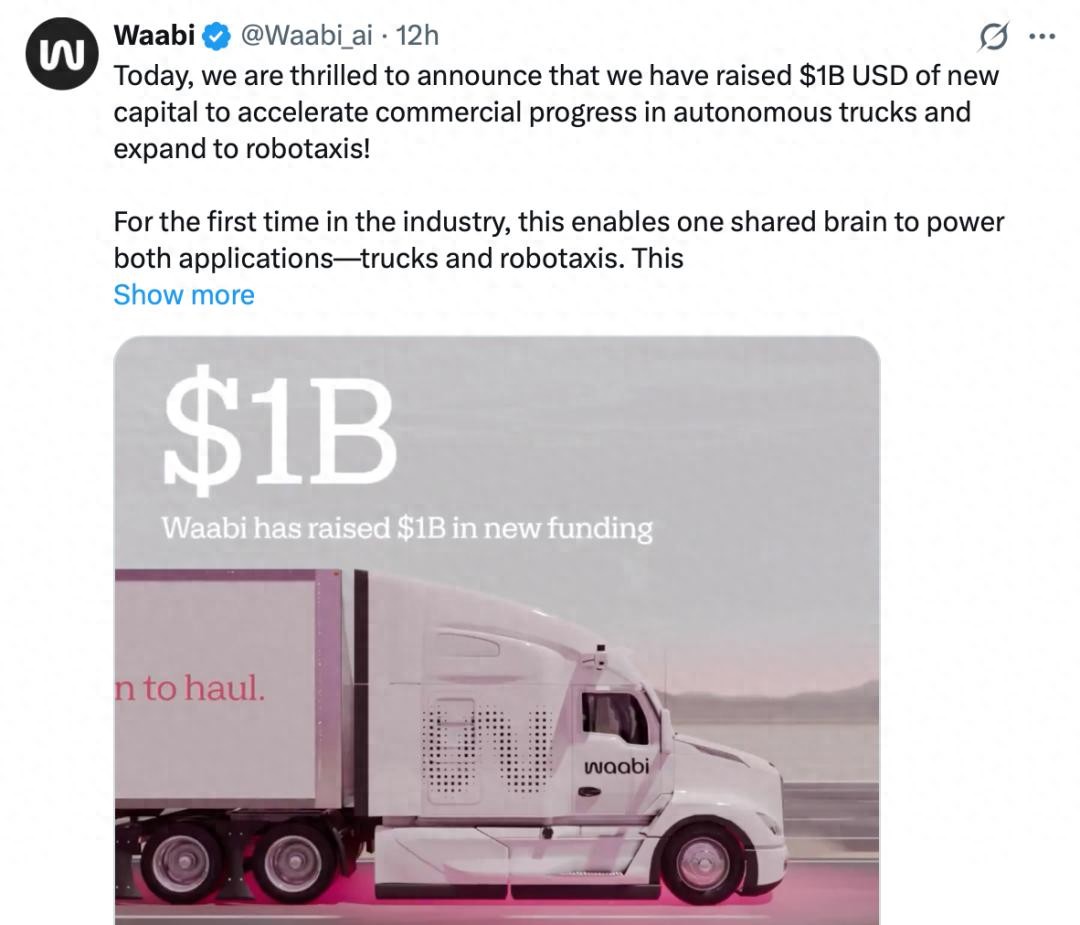Screen dimensions: 1080x925
Task: Click the blue verified badge
Action: [x=216, y=36]
